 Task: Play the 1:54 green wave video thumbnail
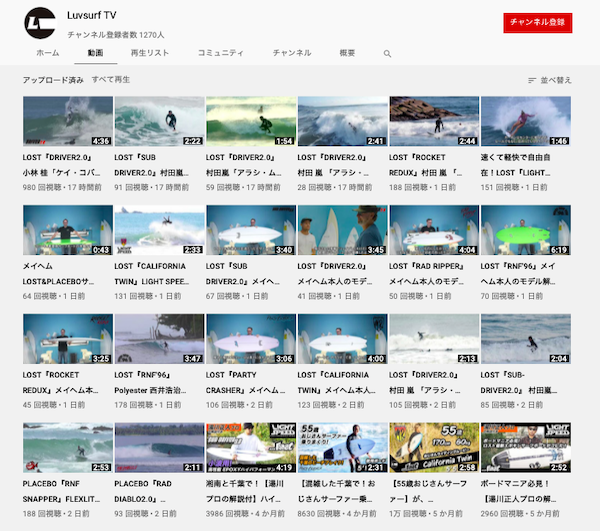pyautogui.click(x=251, y=121)
